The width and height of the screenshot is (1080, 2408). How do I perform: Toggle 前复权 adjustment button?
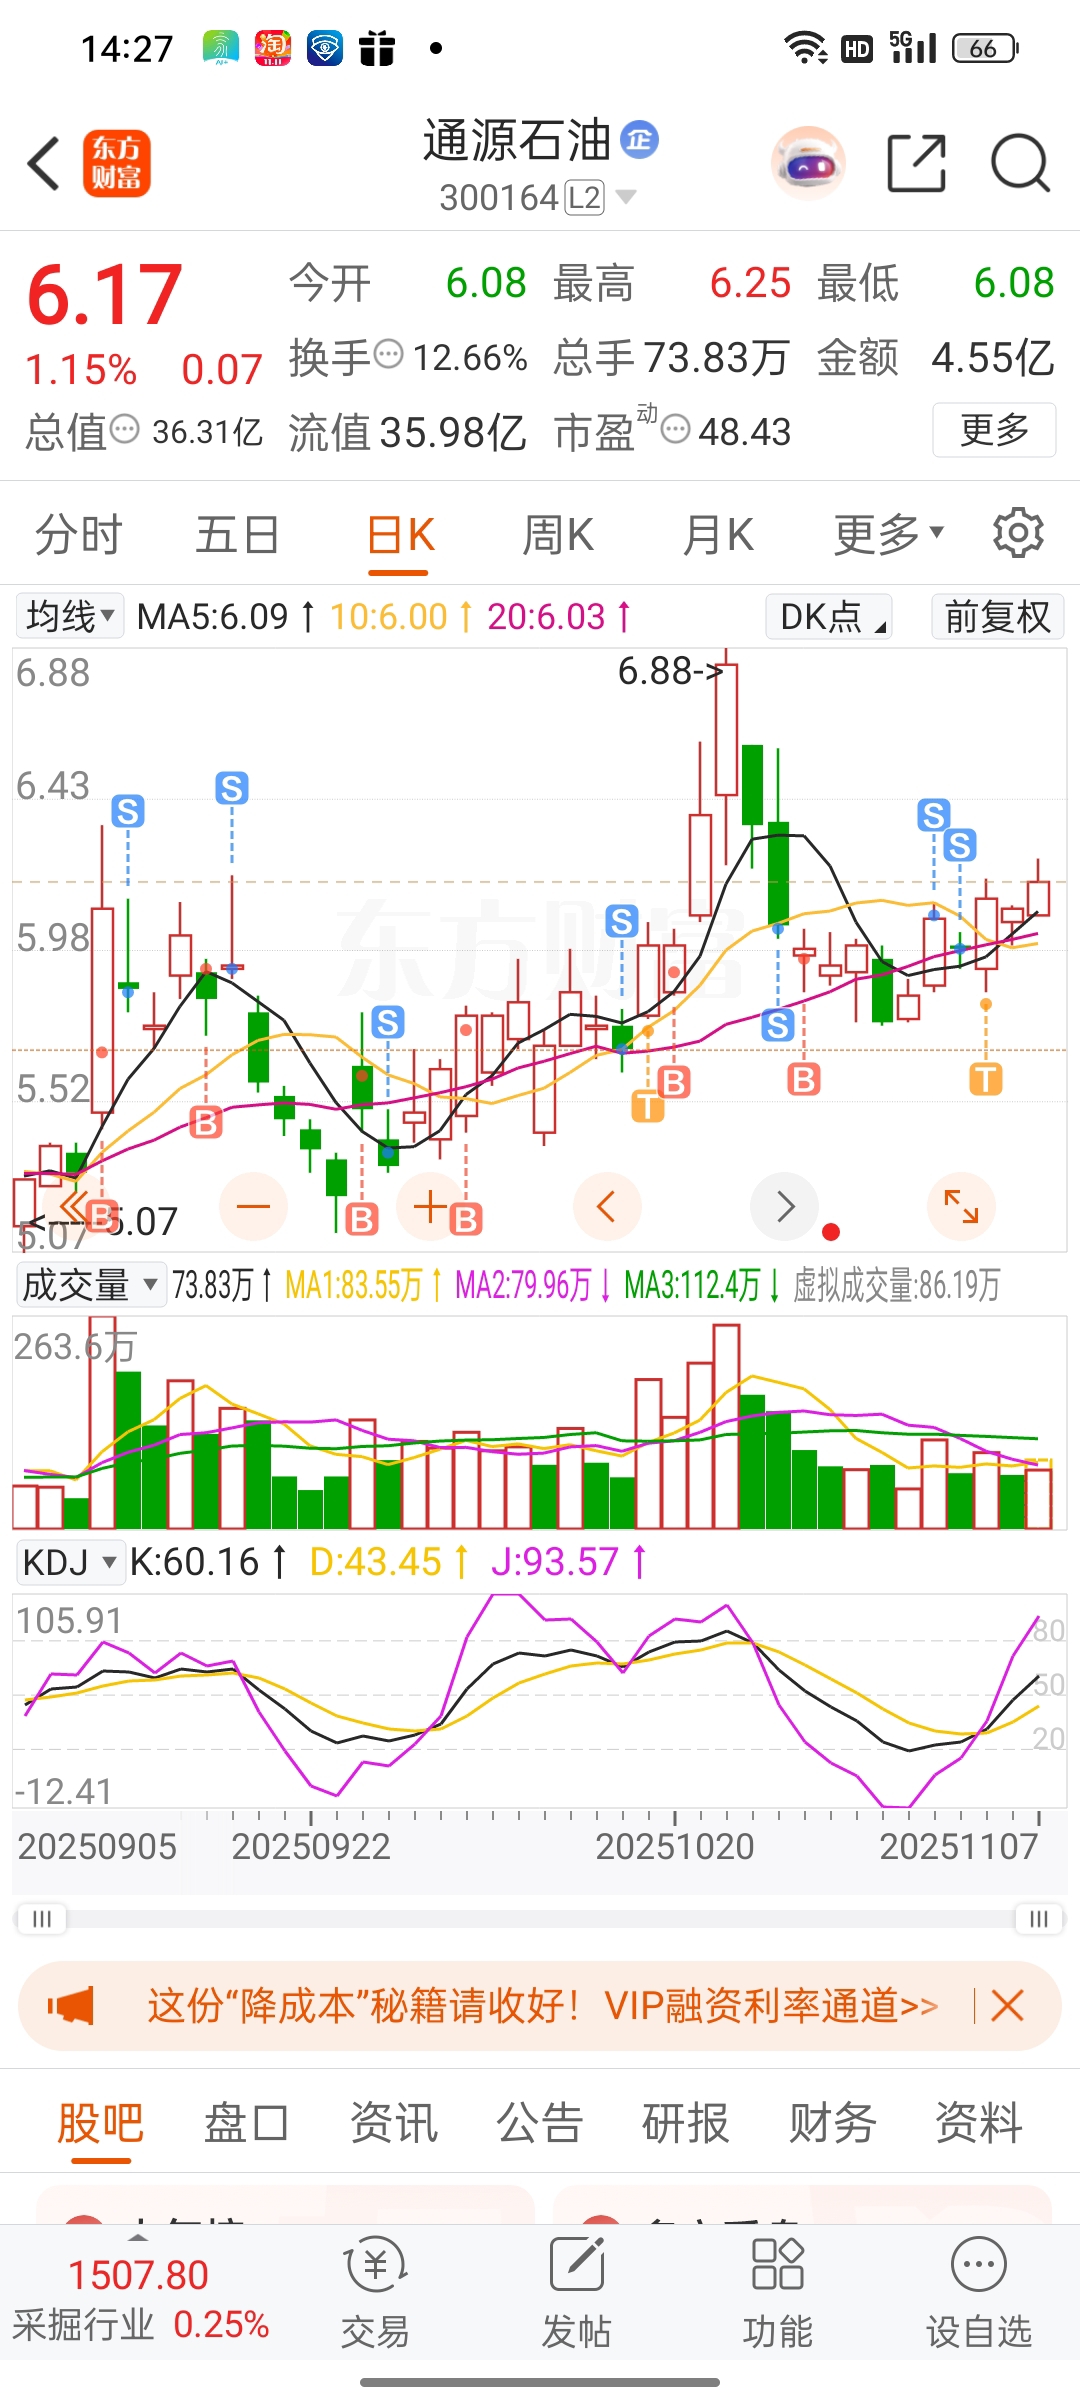(x=997, y=616)
